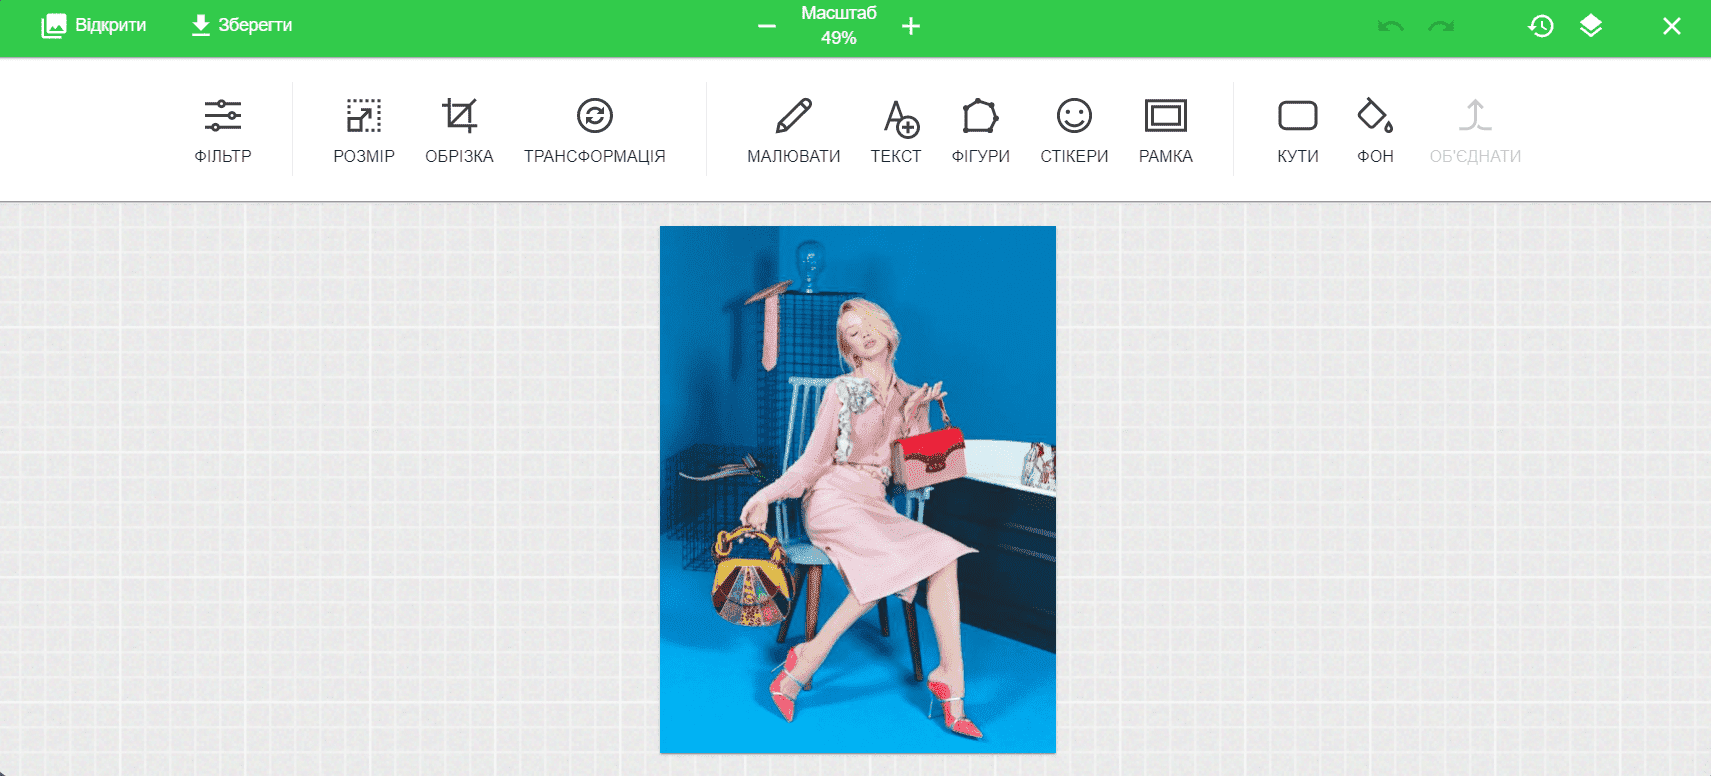This screenshot has height=776, width=1711.
Task: Open the Фільтр filter tool
Action: click(223, 129)
